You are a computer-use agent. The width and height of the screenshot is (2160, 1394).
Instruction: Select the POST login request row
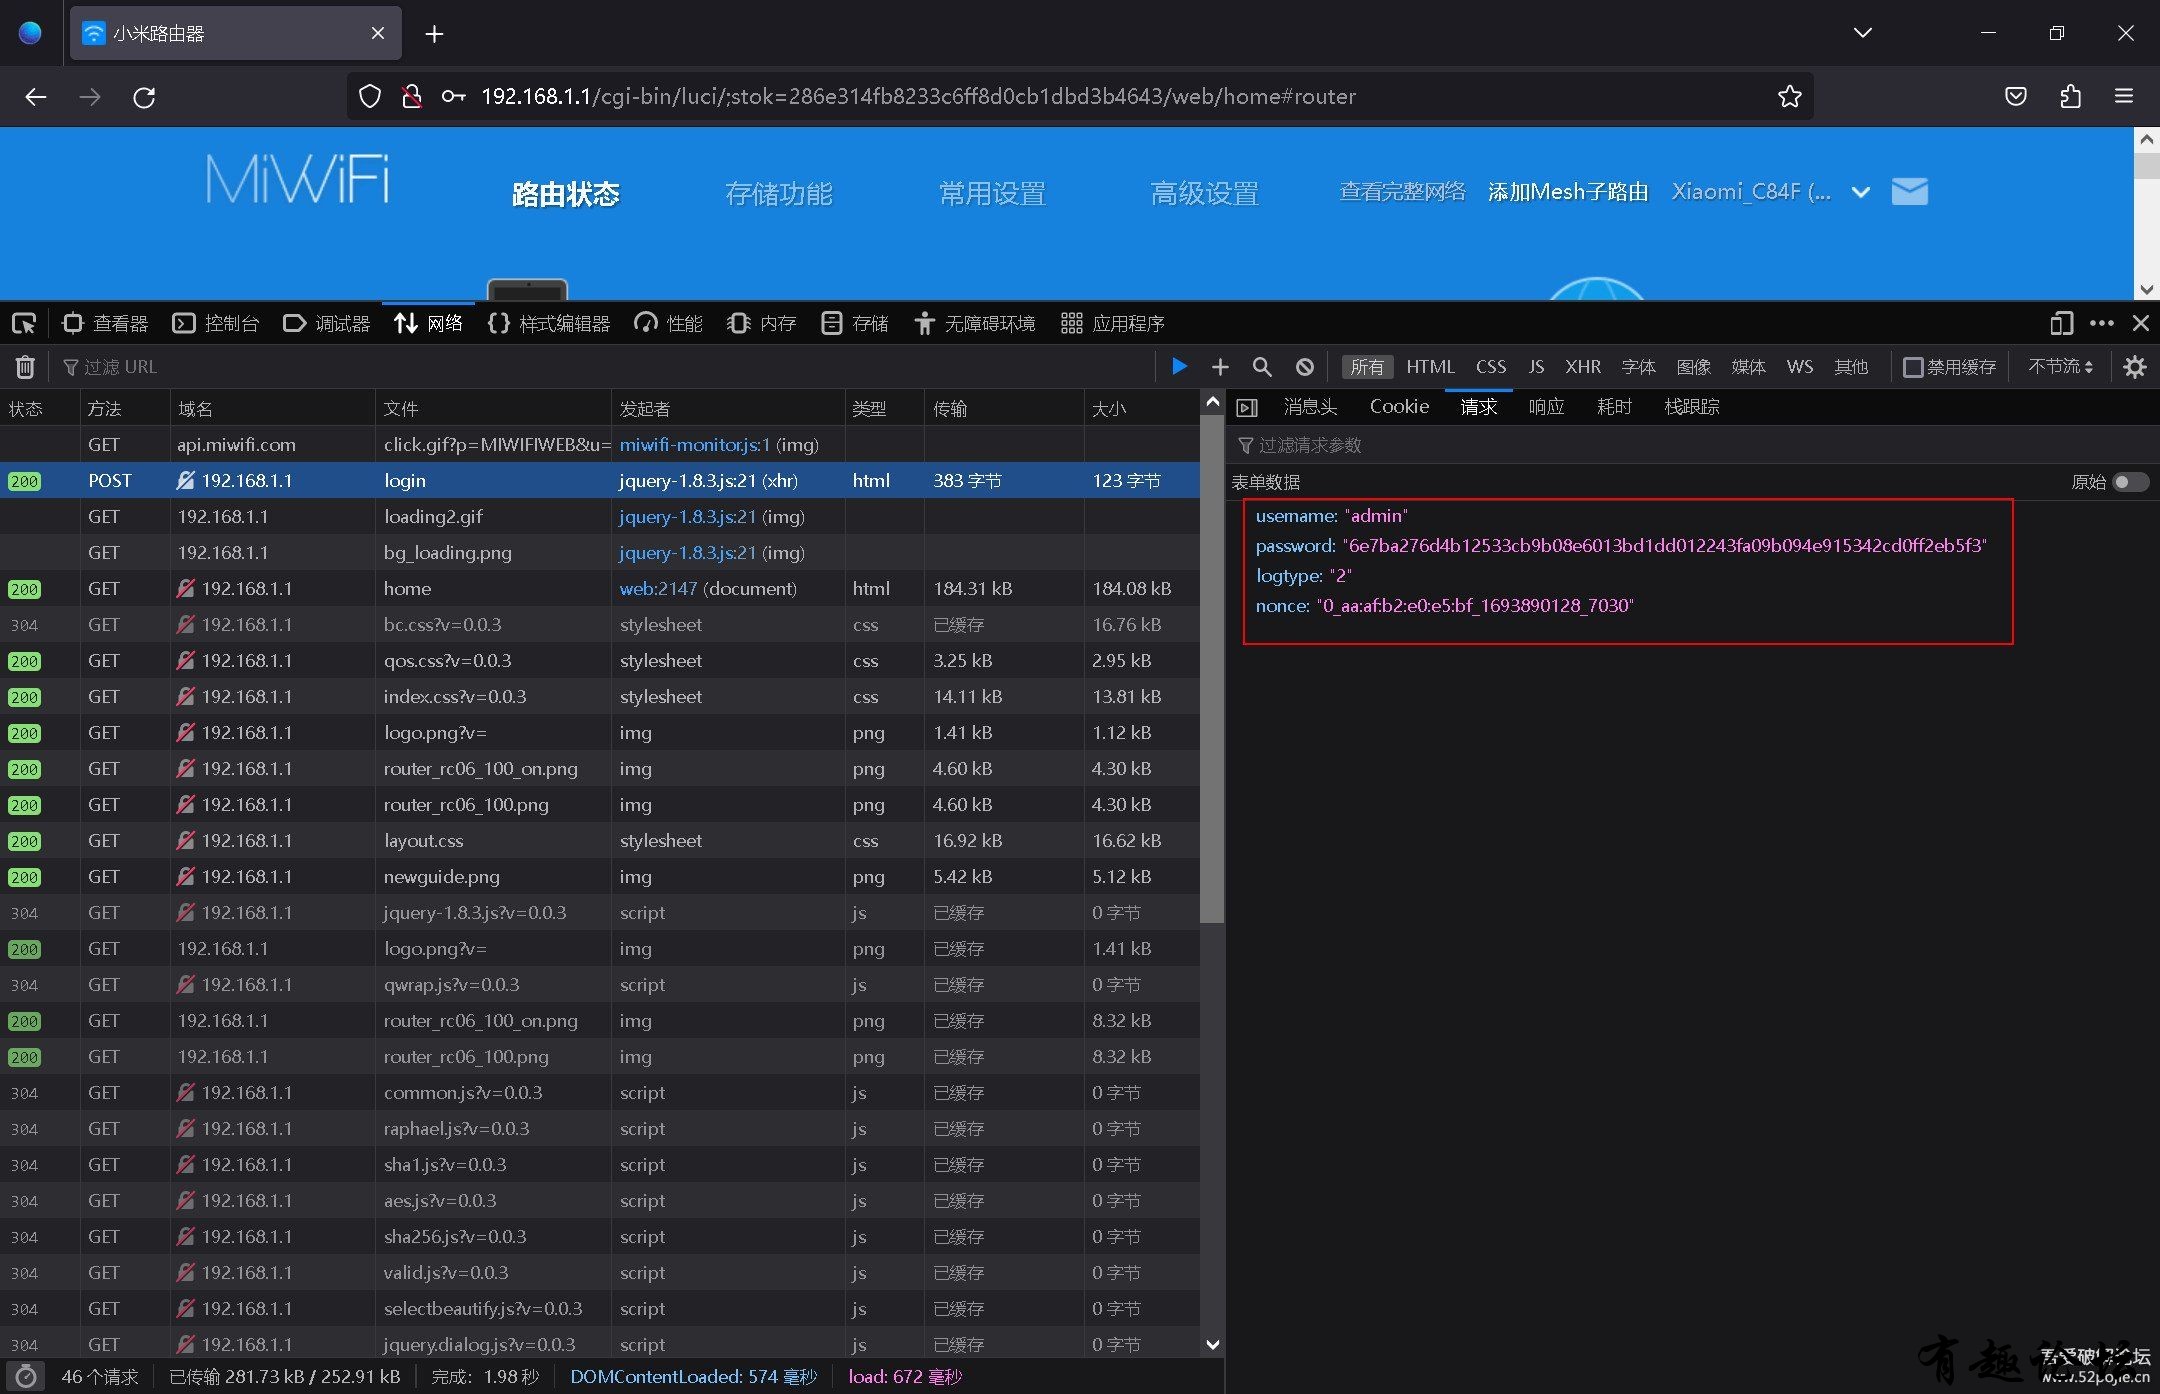[x=600, y=481]
